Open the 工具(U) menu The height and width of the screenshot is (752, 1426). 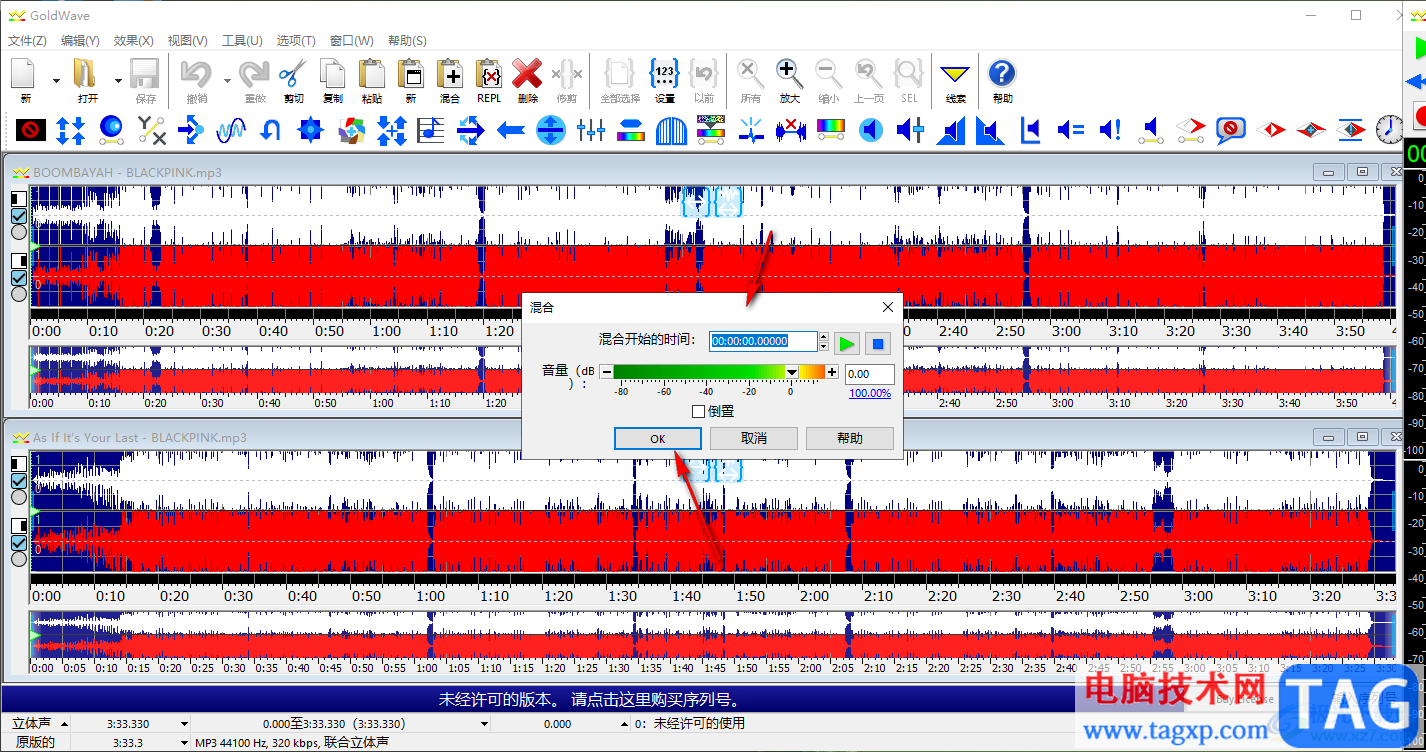(242, 41)
